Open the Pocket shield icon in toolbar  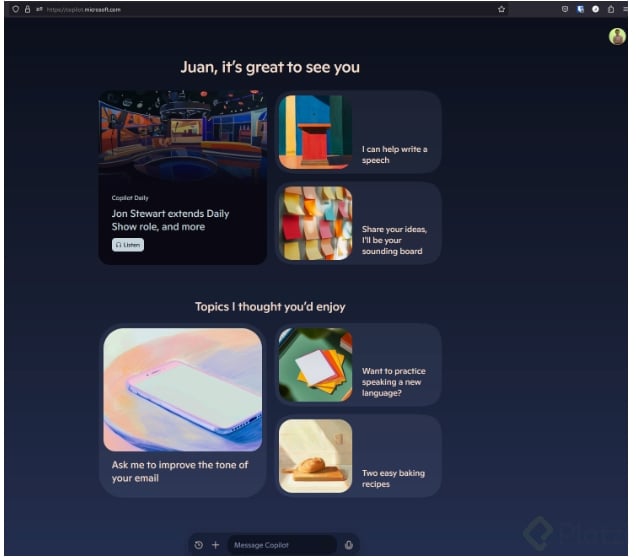(x=565, y=9)
